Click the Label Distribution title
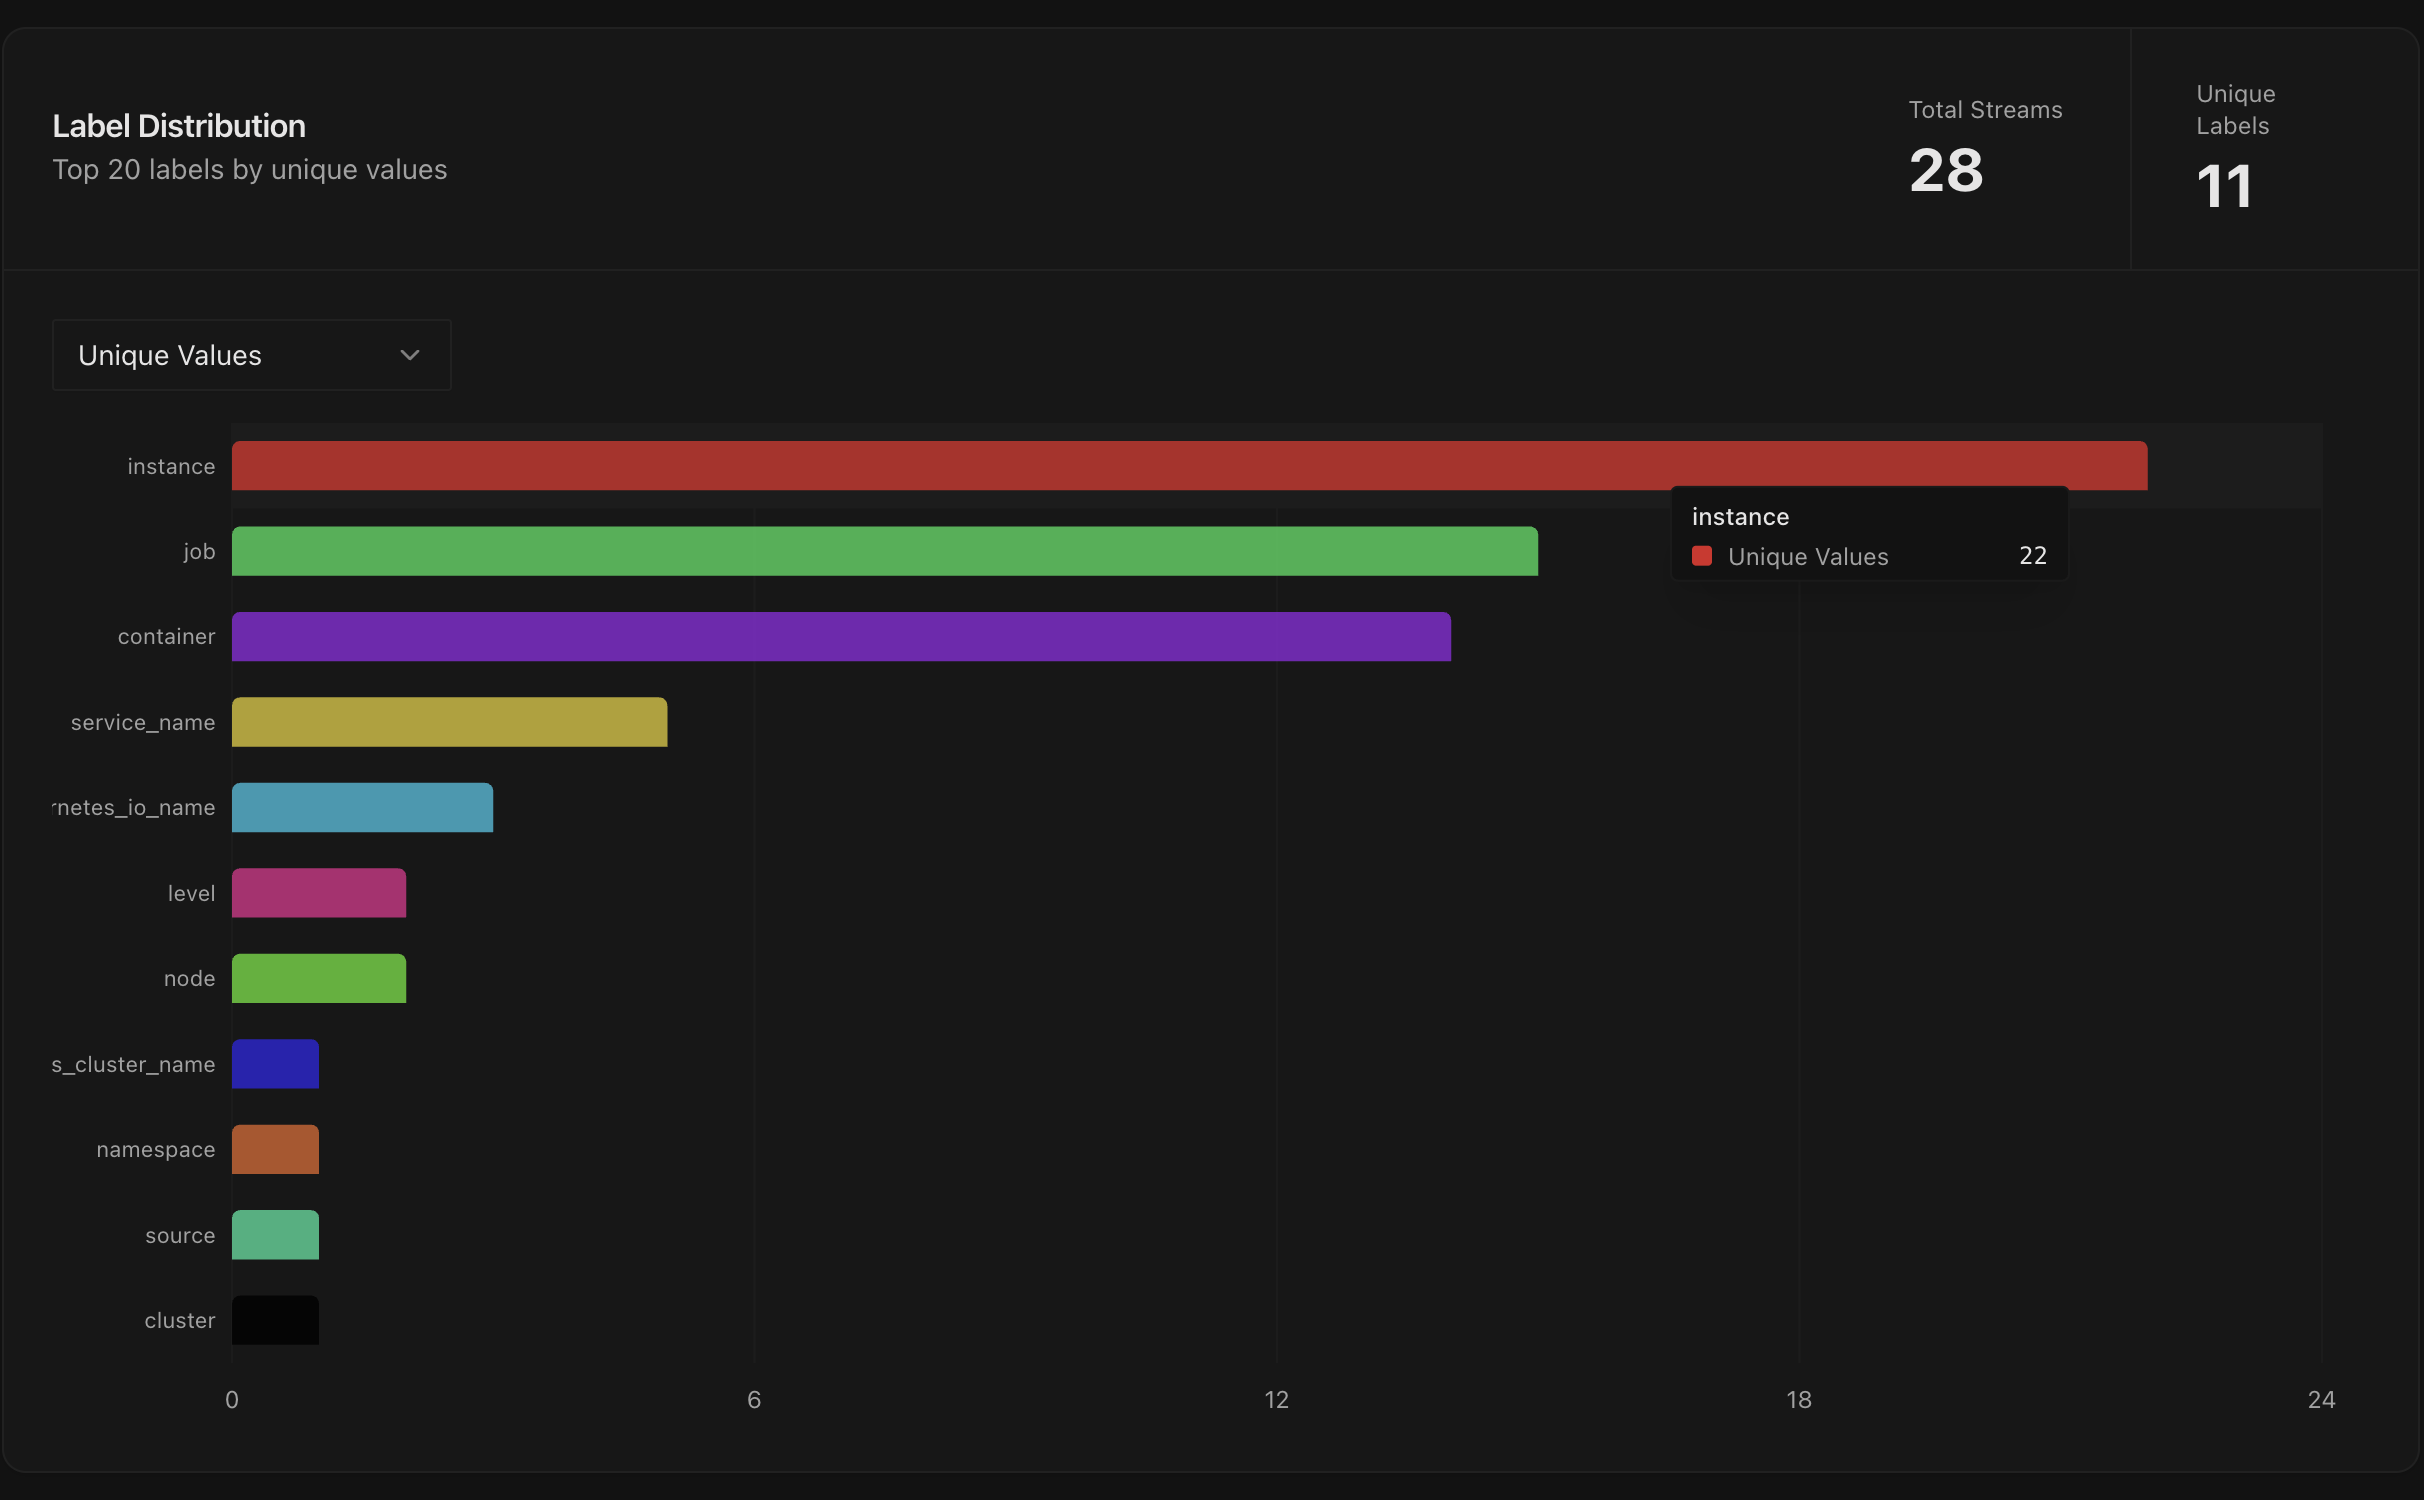 tap(178, 124)
